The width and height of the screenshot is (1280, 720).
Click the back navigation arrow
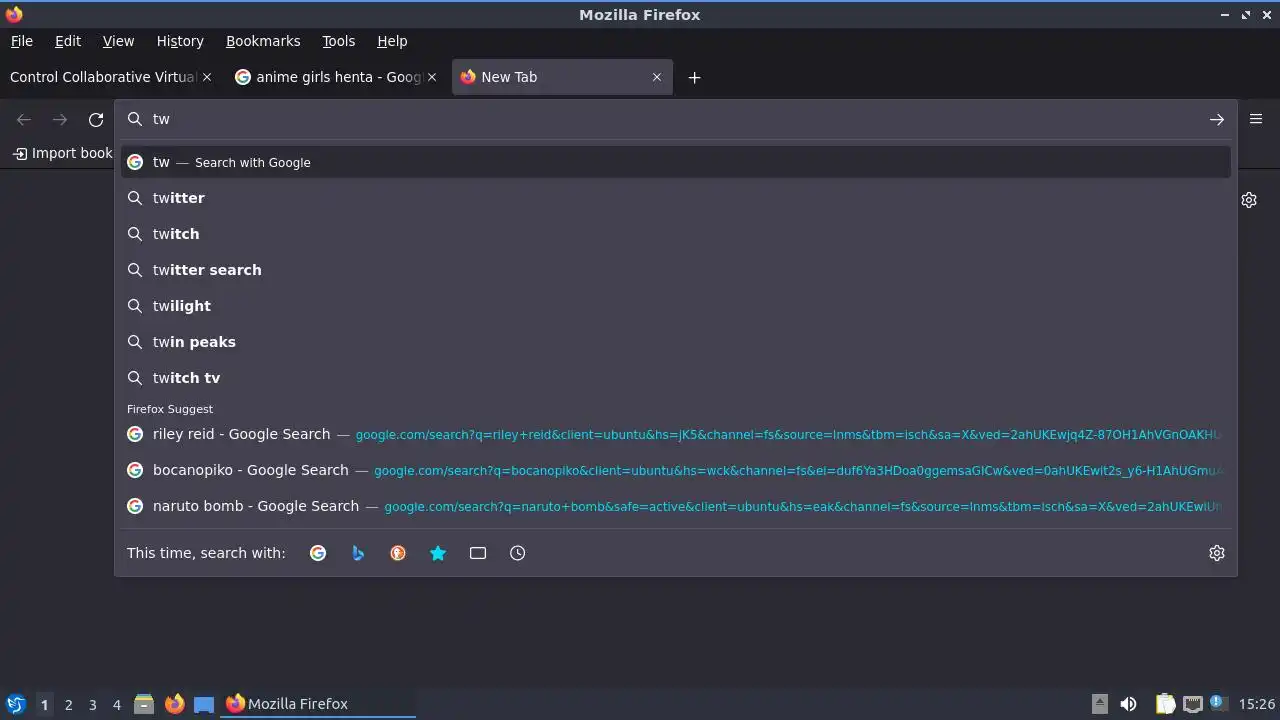tap(24, 119)
